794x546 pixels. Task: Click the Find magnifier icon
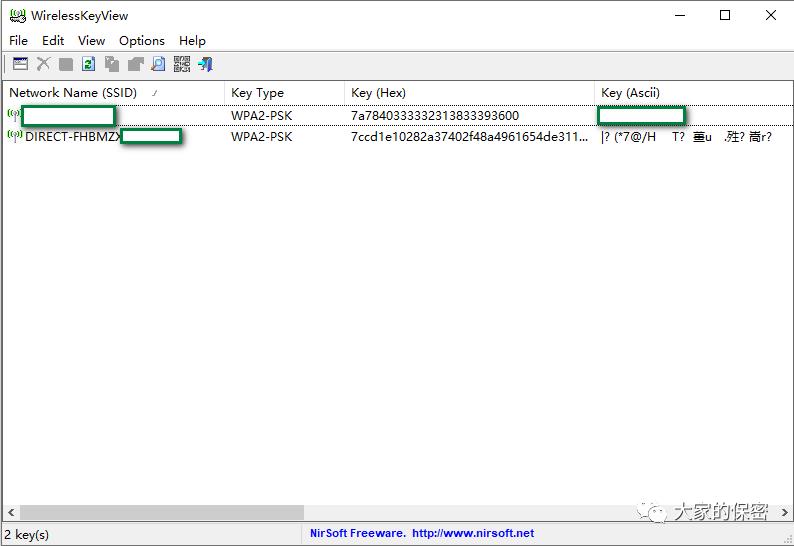[x=158, y=64]
